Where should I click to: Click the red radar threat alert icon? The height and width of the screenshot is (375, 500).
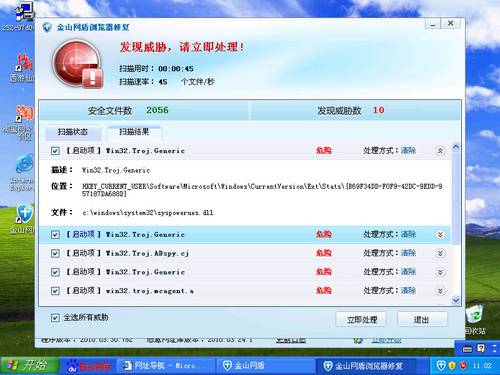(78, 65)
